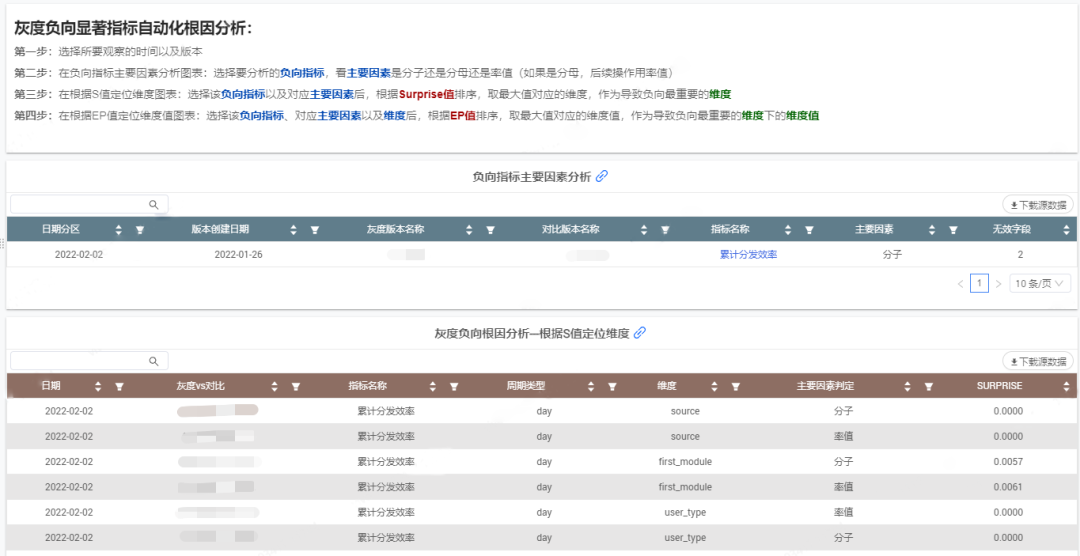The width and height of the screenshot is (1080, 556).
Task: Open the 累计分发效率 metric link
Action: click(749, 255)
